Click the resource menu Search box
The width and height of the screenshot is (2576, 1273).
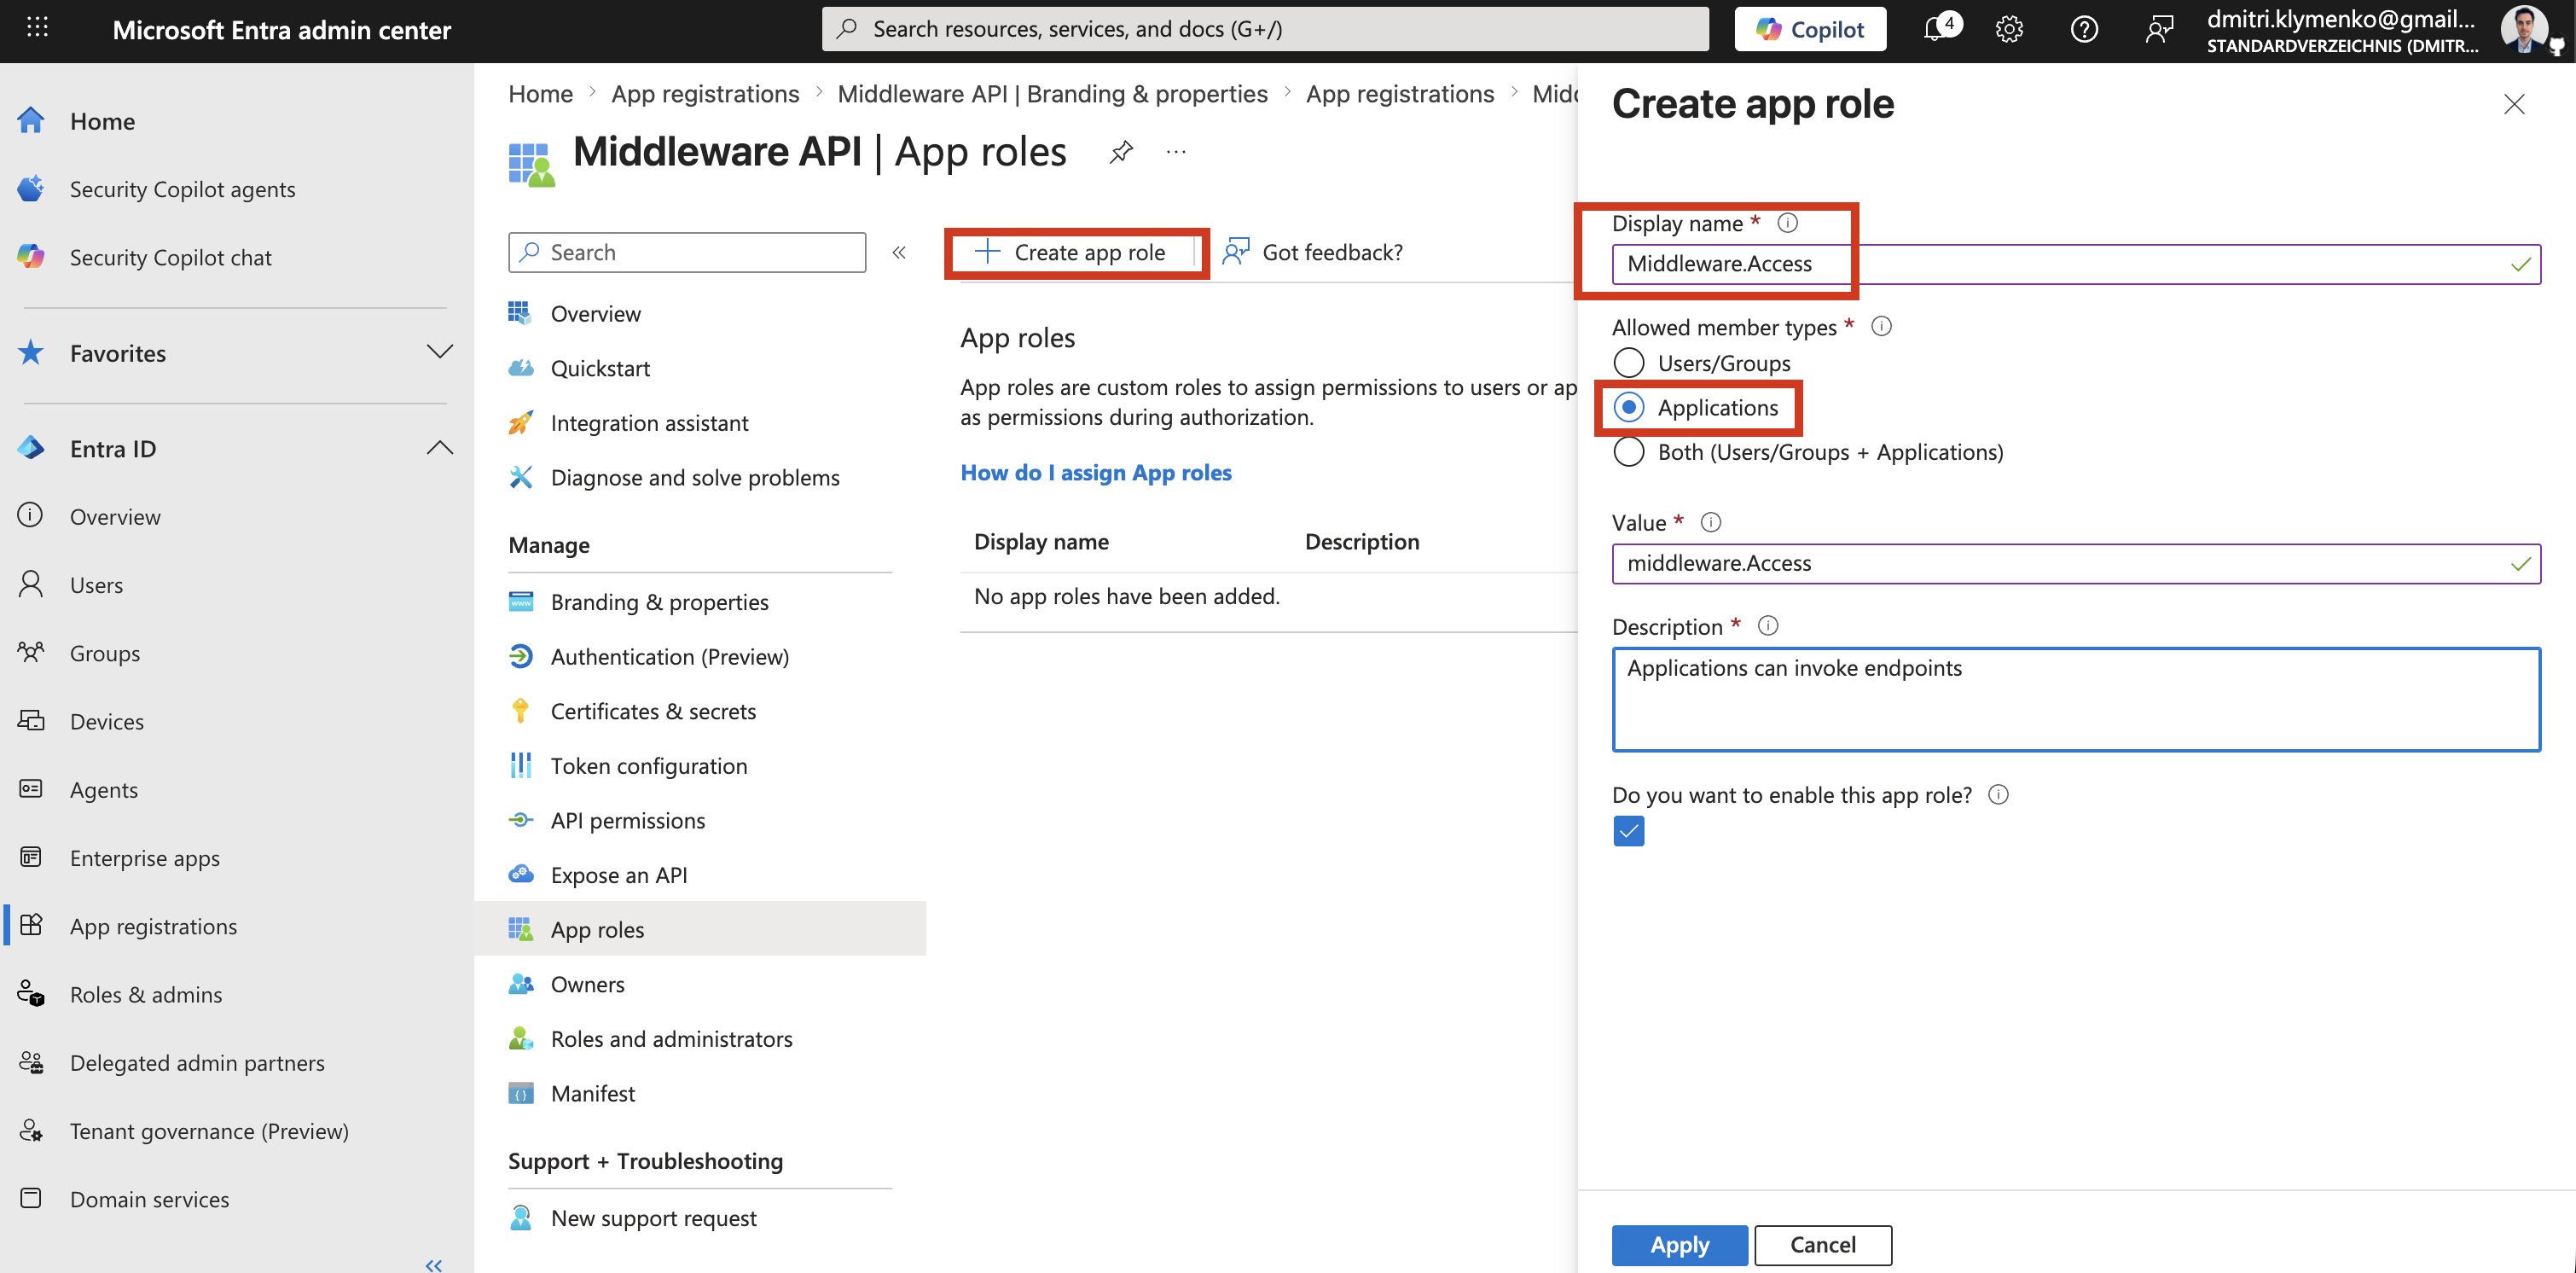[687, 252]
